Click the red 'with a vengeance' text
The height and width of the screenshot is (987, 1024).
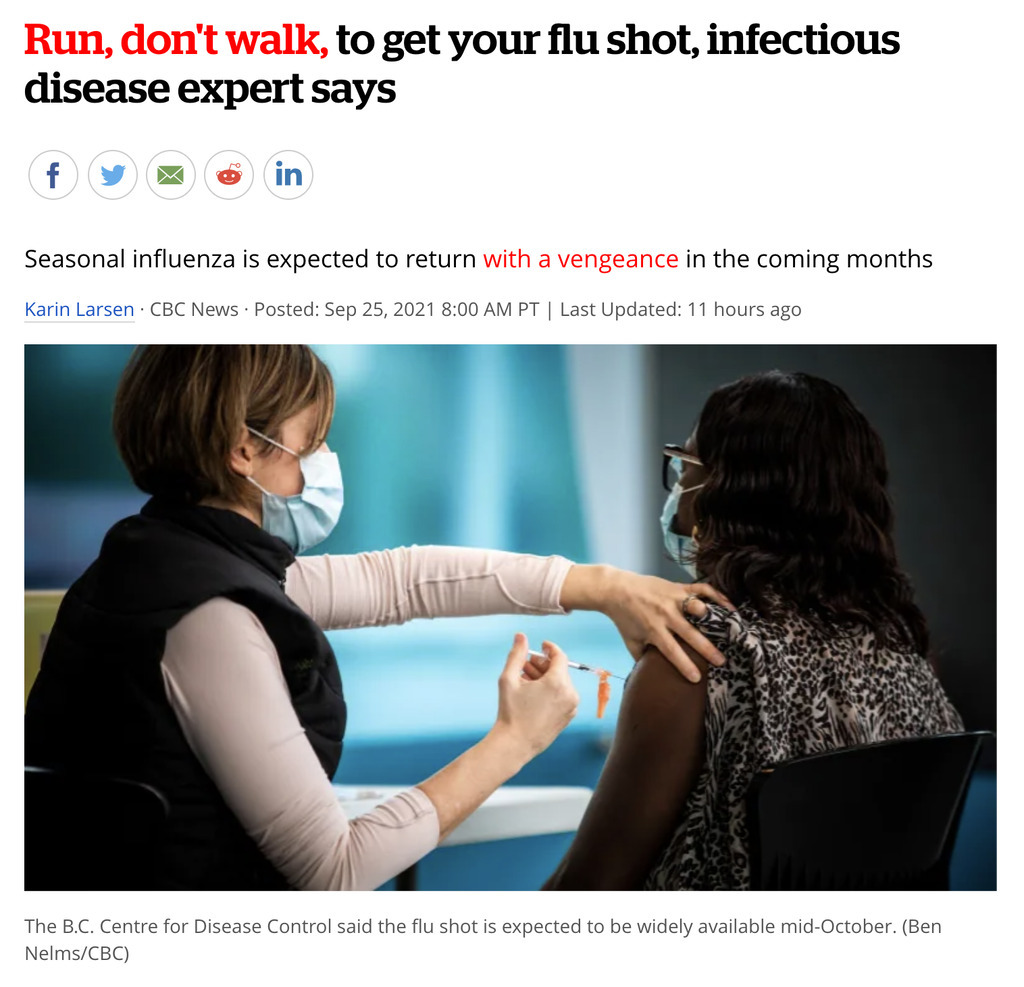(x=581, y=259)
